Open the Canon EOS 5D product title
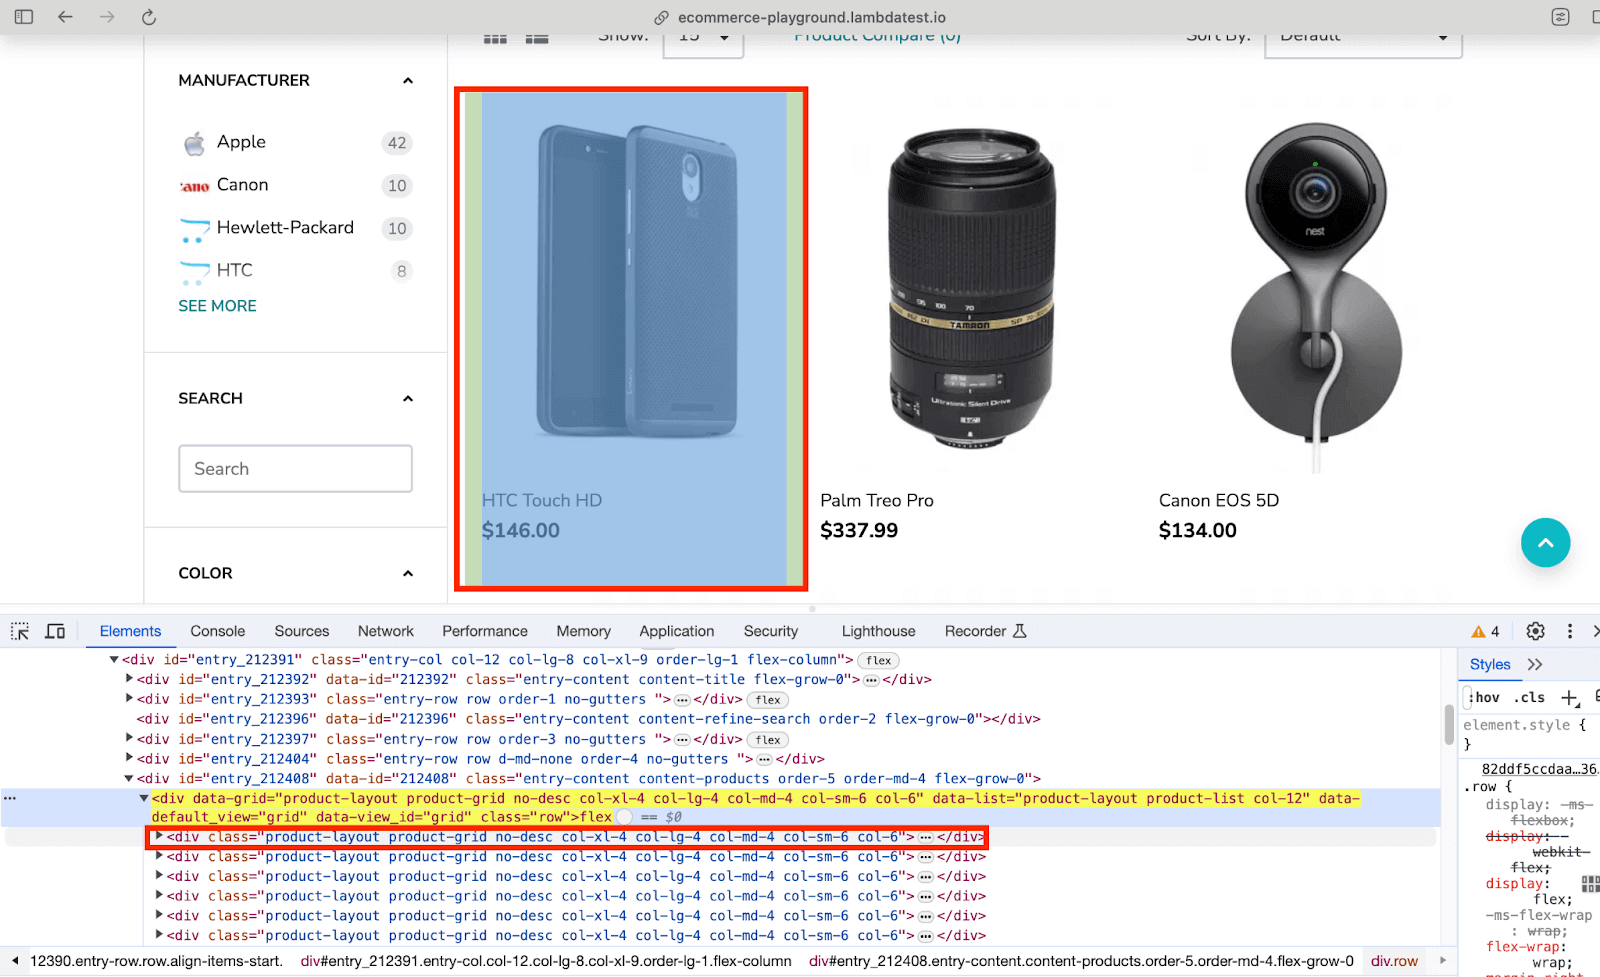1600x977 pixels. (1218, 501)
